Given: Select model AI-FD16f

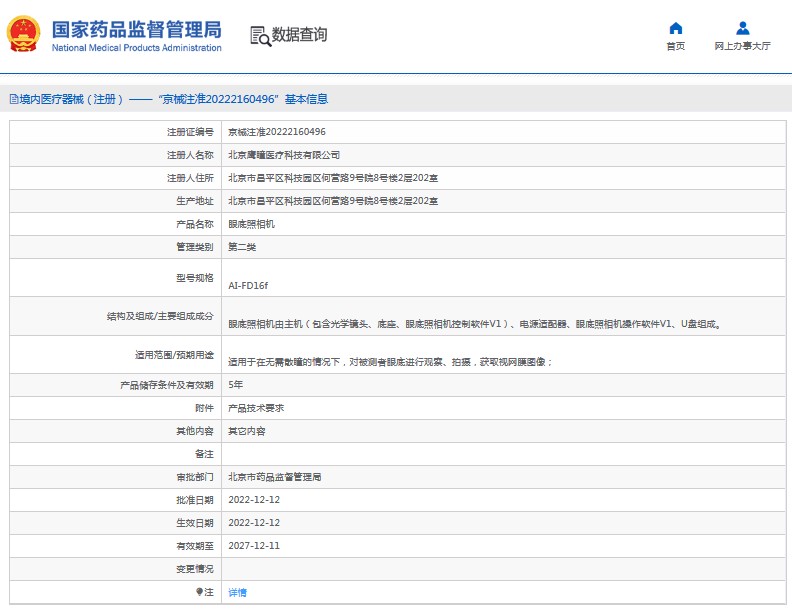Looking at the screenshot, I should click(x=248, y=285).
